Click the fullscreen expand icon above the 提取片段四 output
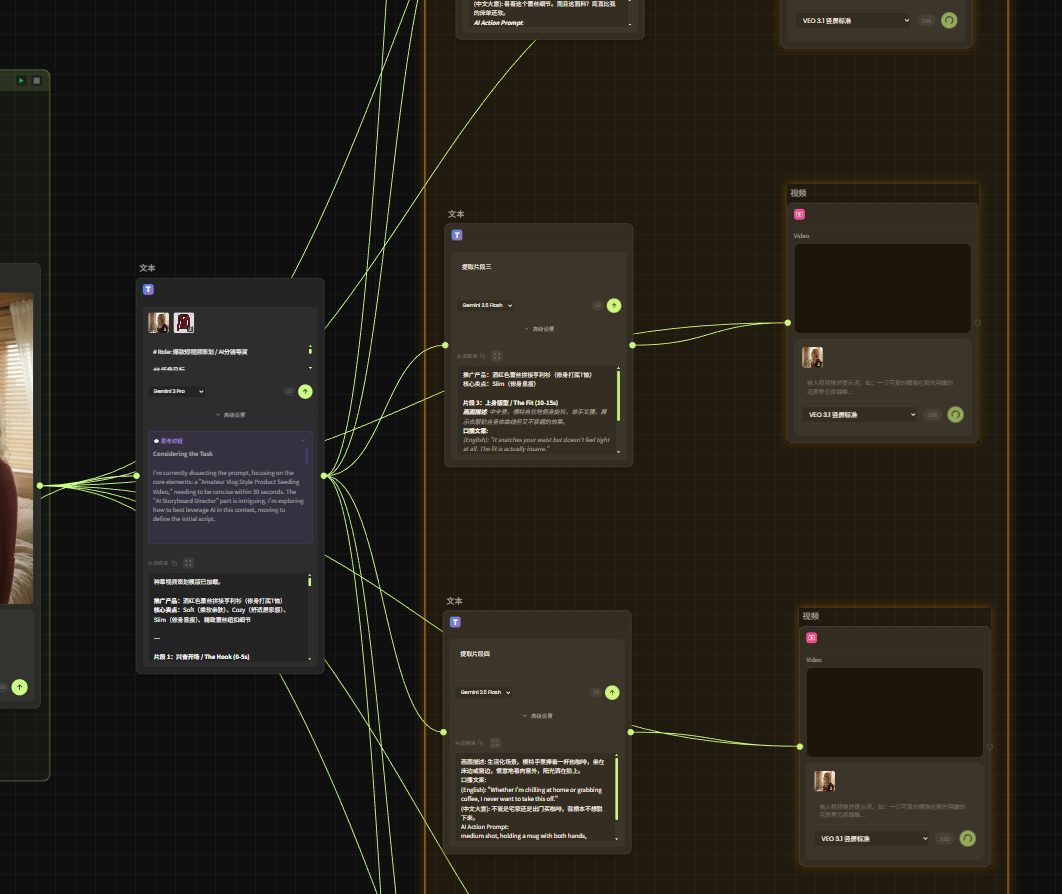This screenshot has width=1062, height=894. tap(495, 742)
